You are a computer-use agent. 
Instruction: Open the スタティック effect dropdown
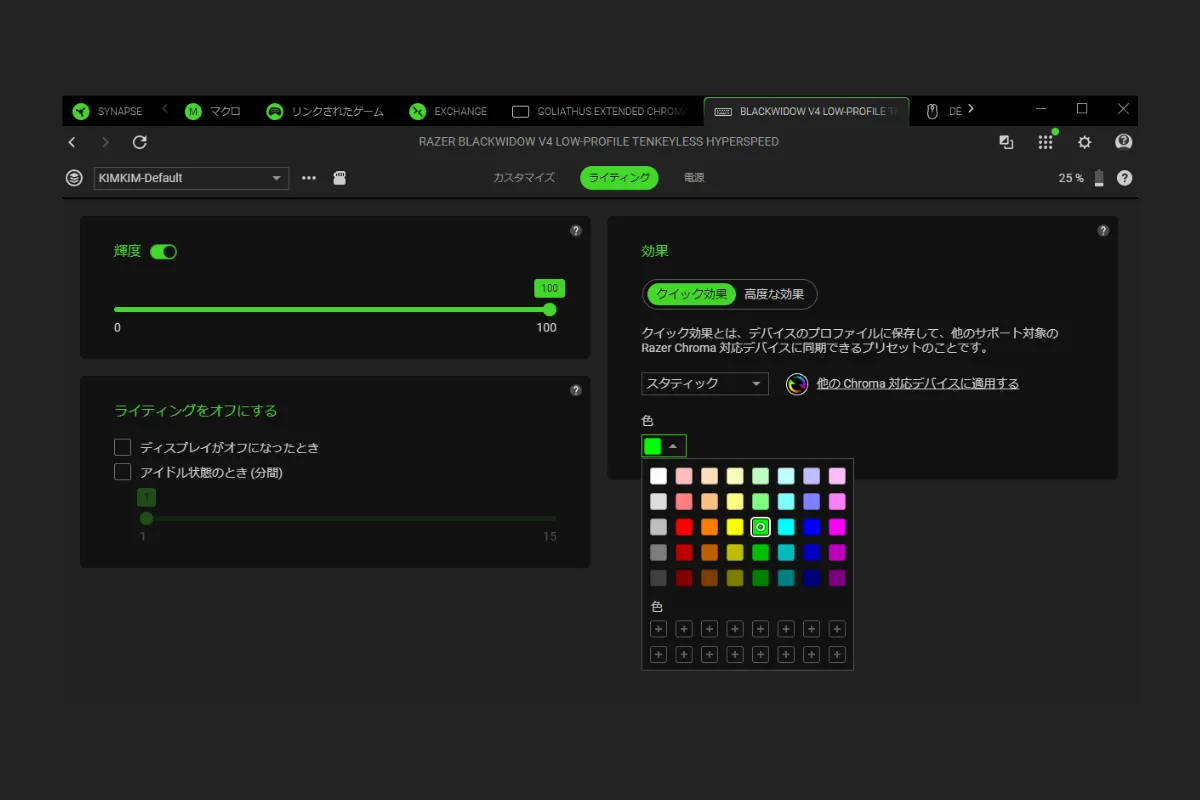pos(705,383)
